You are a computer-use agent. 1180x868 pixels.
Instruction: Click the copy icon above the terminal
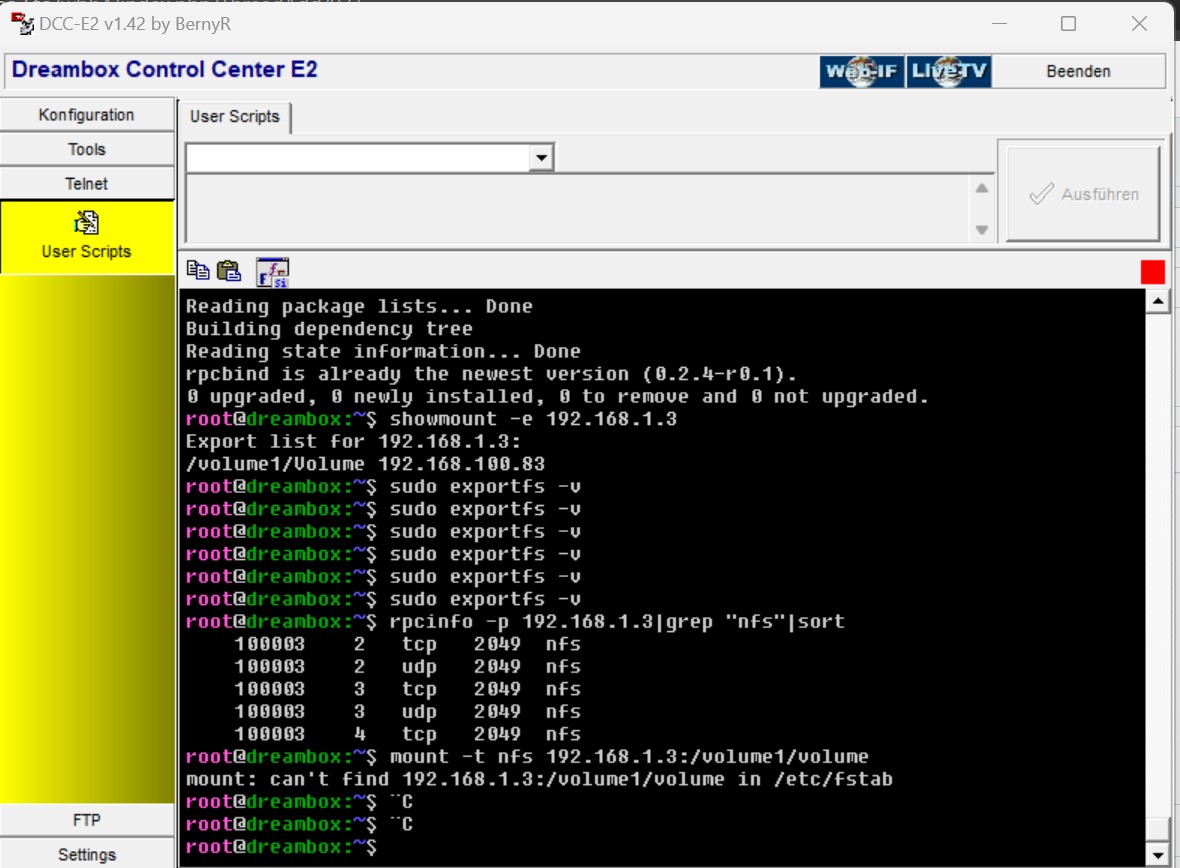pyautogui.click(x=198, y=270)
